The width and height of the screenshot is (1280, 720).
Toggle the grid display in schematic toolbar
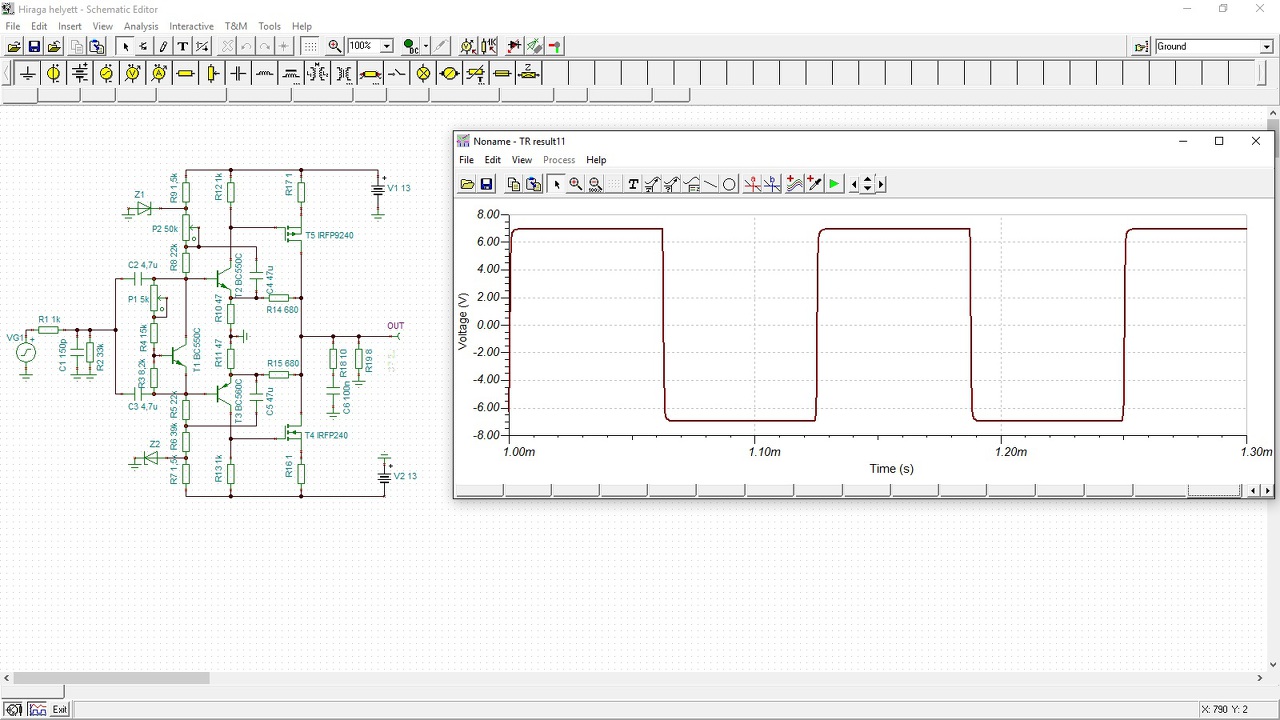(x=310, y=46)
